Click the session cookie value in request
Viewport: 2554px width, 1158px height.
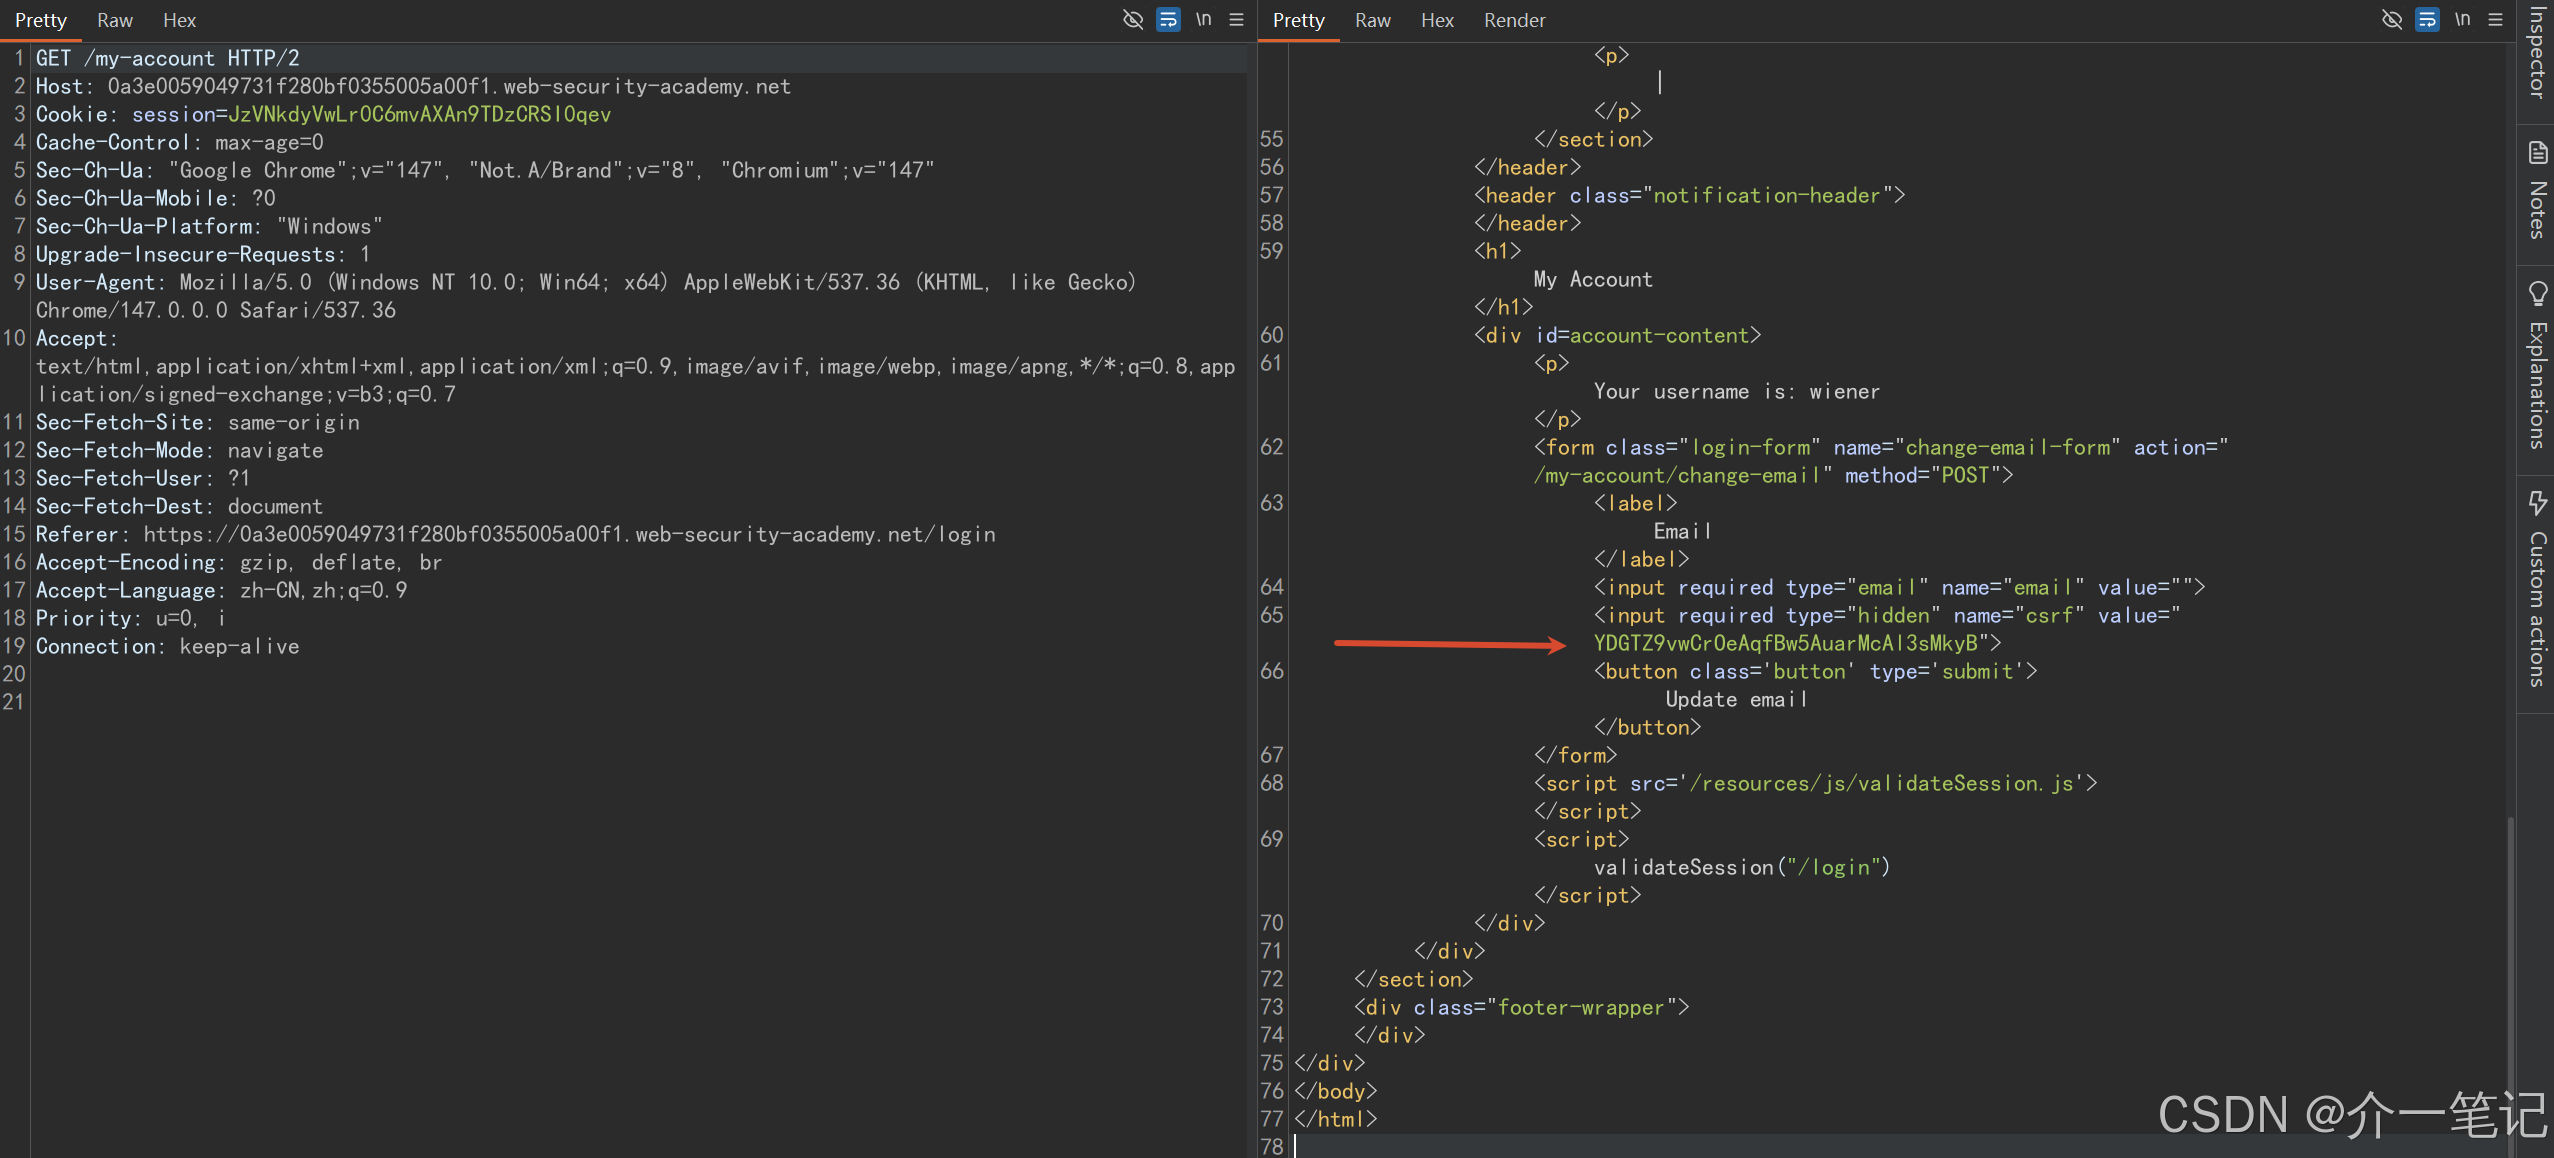(420, 115)
